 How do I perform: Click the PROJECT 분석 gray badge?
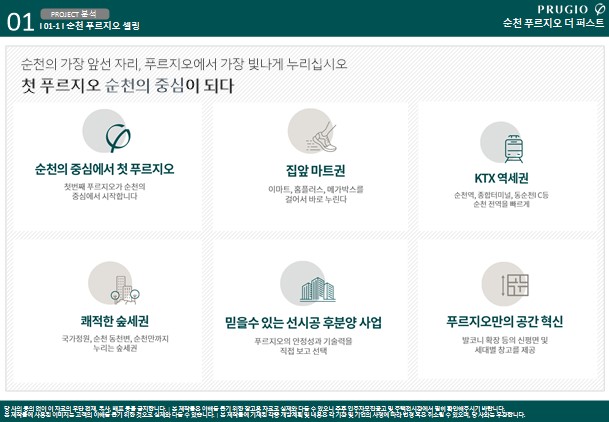[75, 14]
